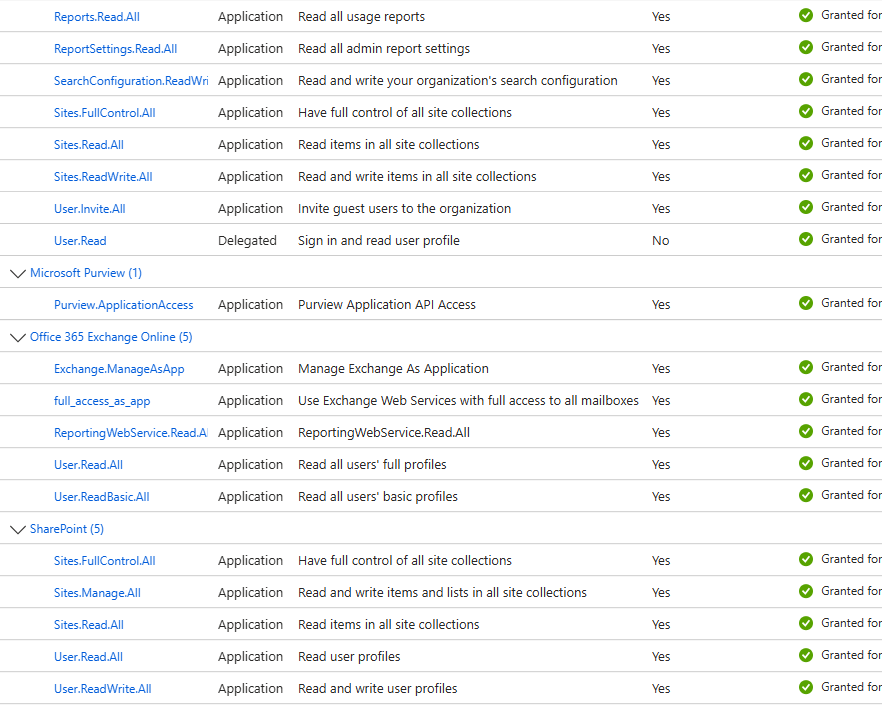The image size is (882, 705).
Task: Open User.Invite.All permission
Action: tap(89, 209)
